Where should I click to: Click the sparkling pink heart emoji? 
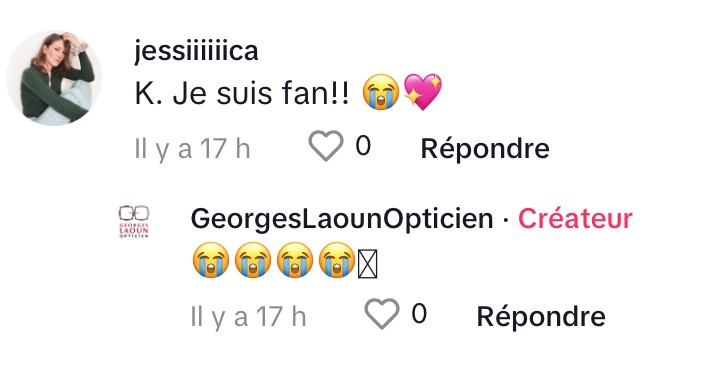[423, 92]
